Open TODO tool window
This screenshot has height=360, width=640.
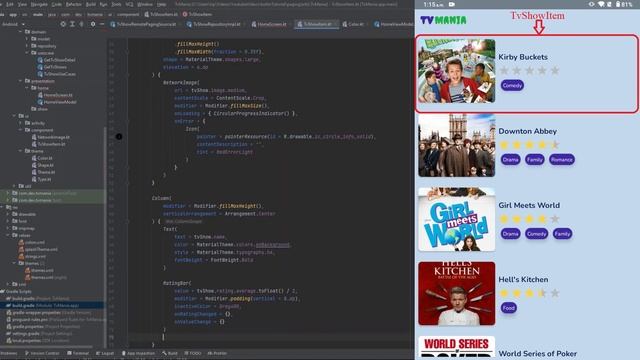point(193,353)
